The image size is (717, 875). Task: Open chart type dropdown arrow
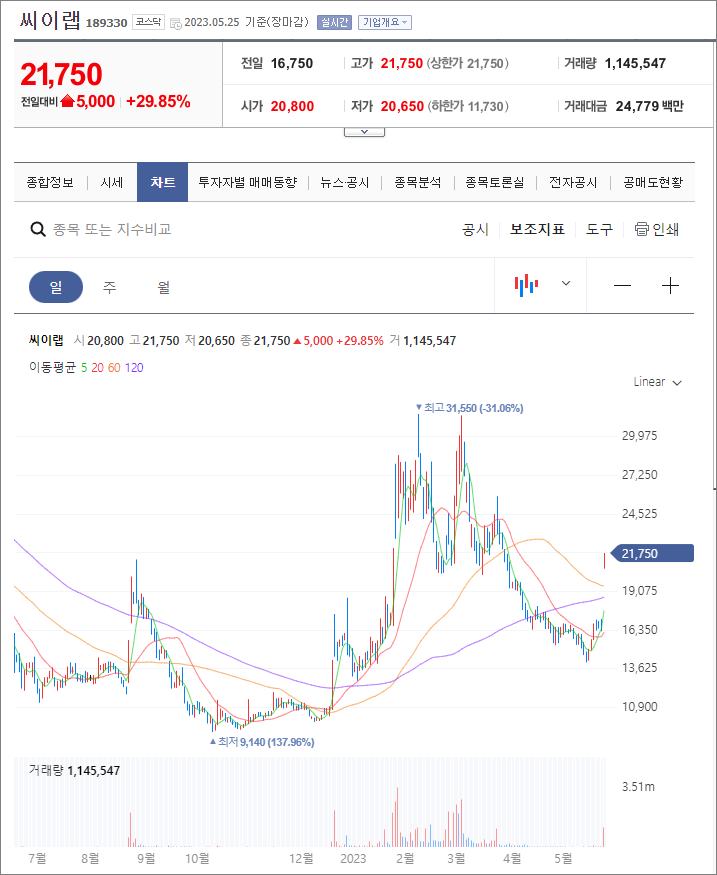[566, 283]
